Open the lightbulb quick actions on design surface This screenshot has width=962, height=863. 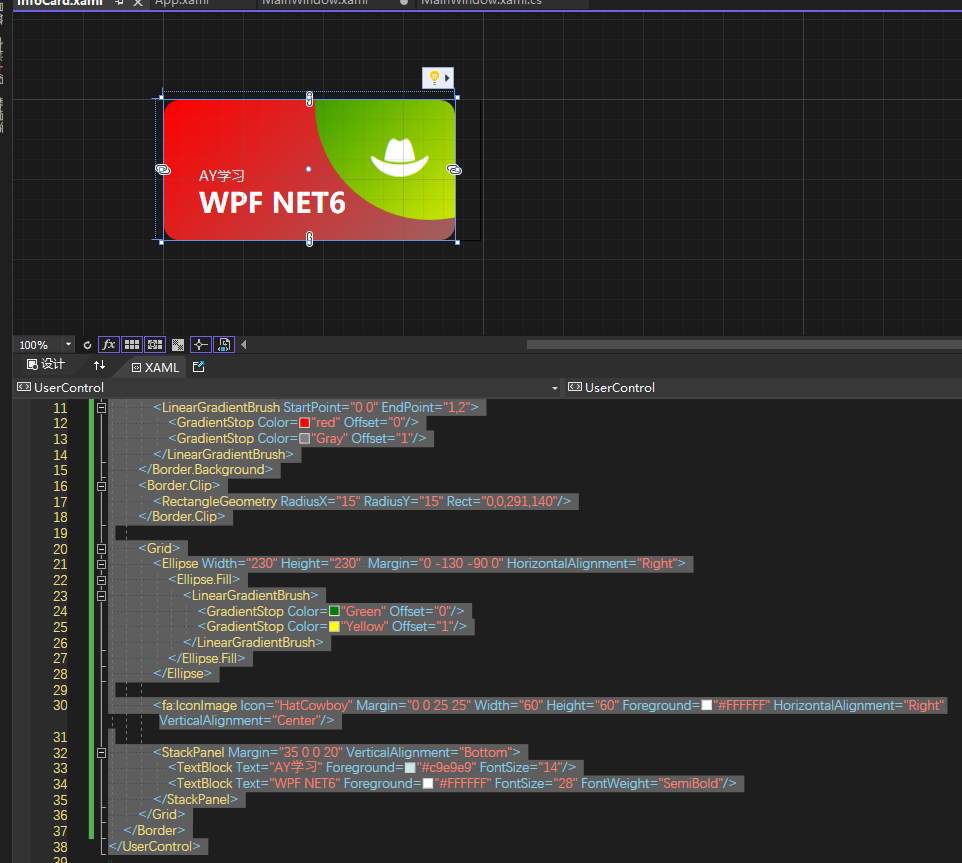pyautogui.click(x=433, y=77)
